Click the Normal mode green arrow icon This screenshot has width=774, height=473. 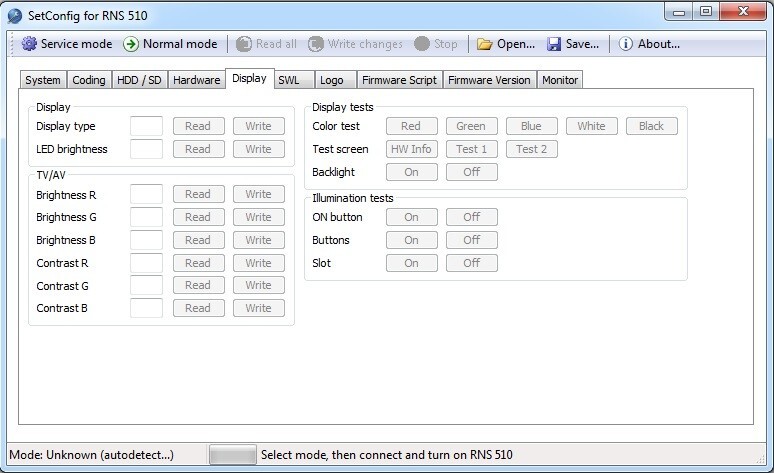131,44
